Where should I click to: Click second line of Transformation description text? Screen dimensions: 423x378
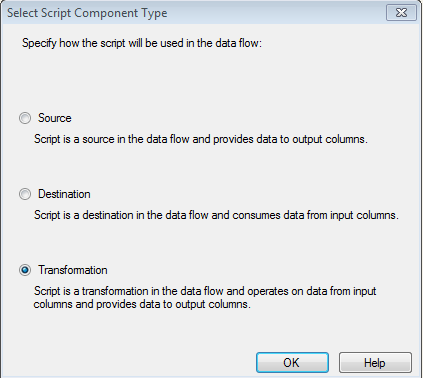[x=142, y=304]
